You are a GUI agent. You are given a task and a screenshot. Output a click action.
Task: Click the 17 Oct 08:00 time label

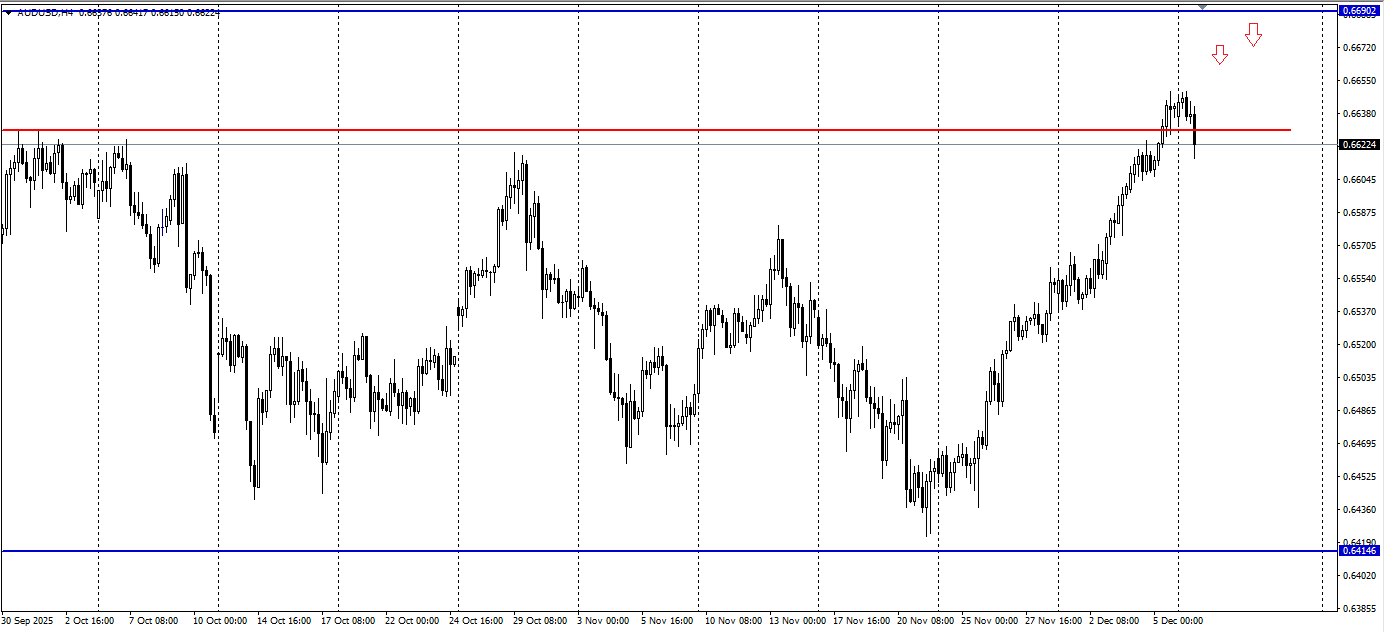(348, 621)
